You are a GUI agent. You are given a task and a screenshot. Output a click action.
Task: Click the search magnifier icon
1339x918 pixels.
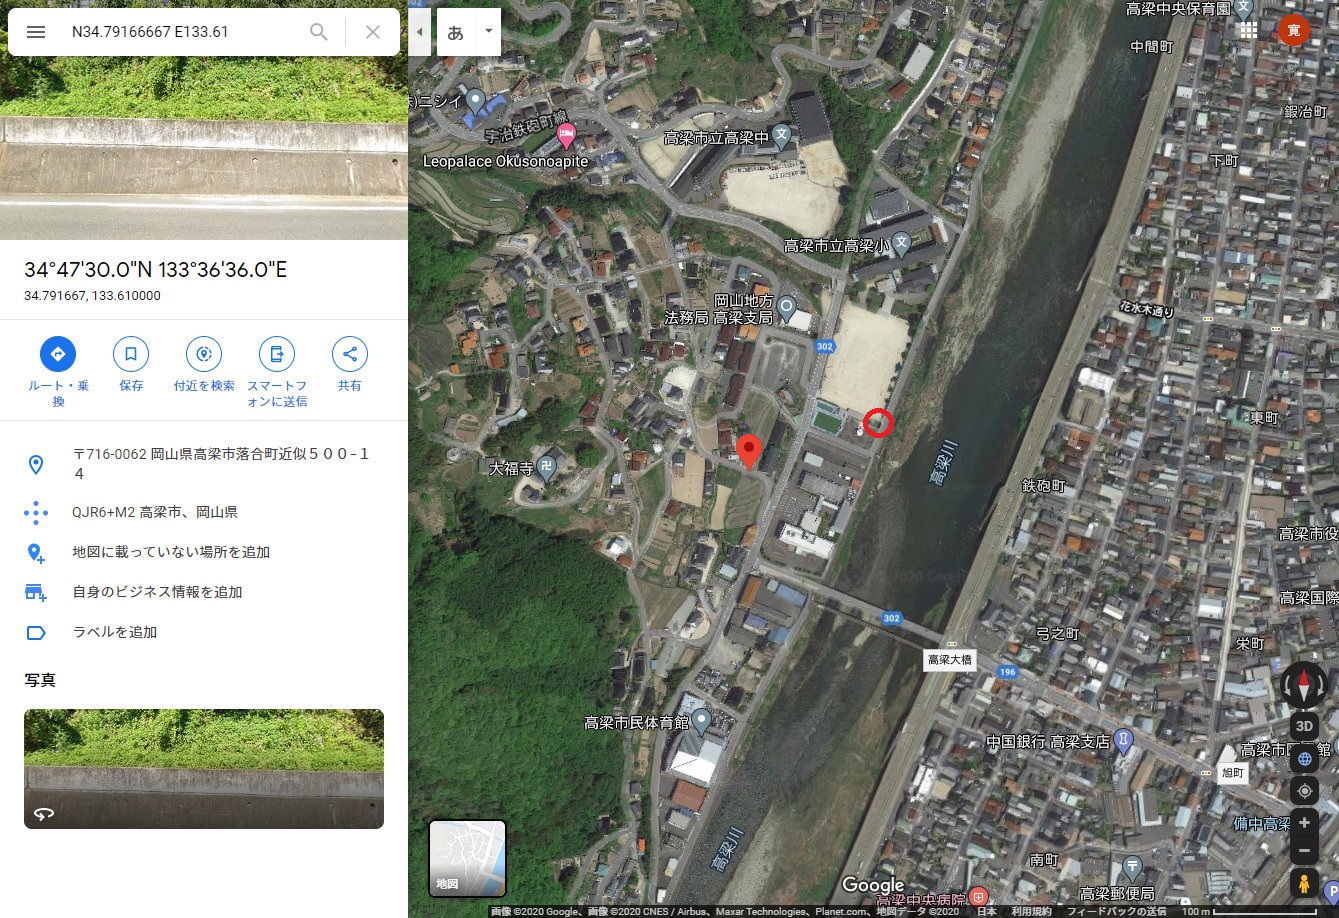click(x=319, y=32)
